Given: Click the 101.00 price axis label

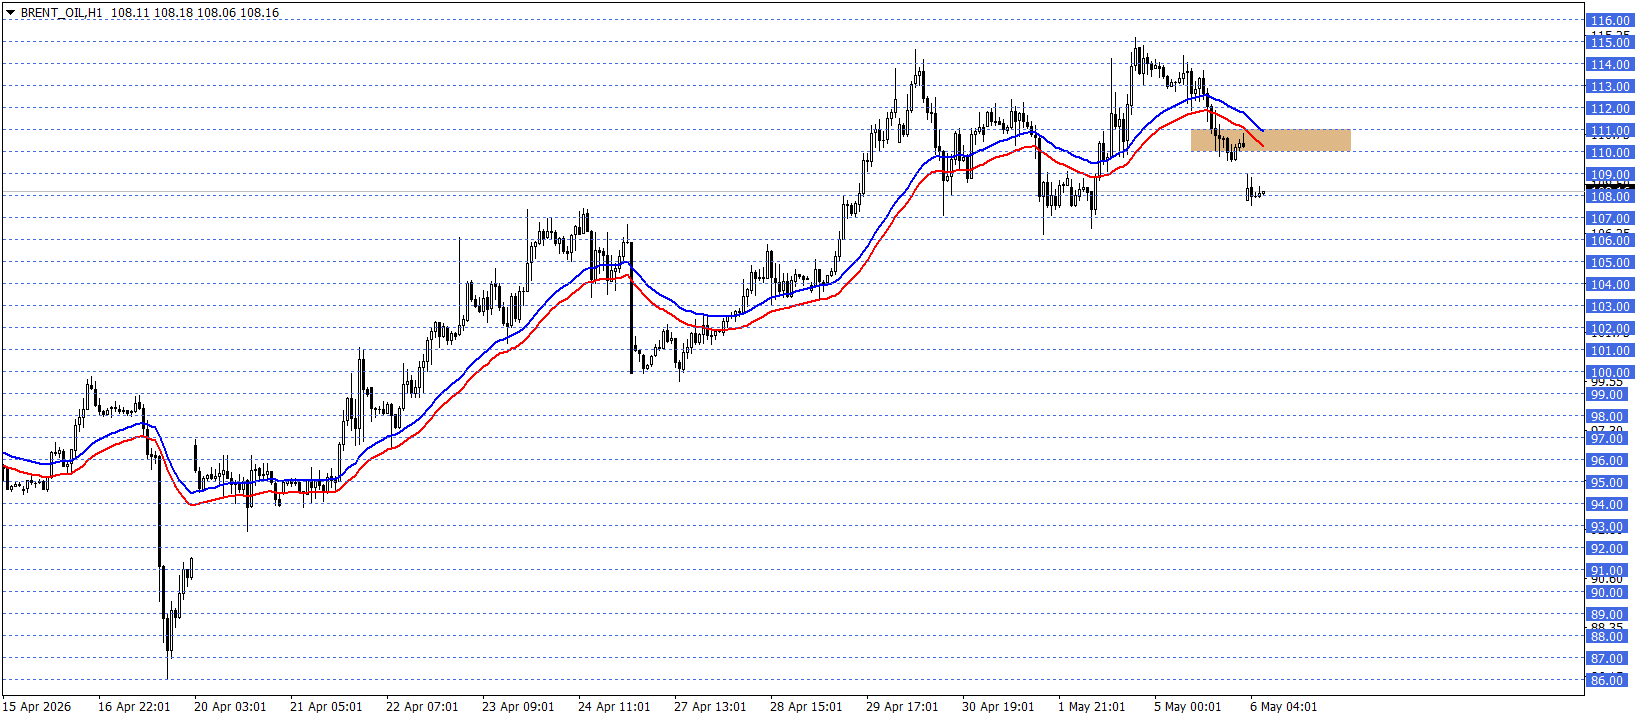Looking at the screenshot, I should 1610,350.
